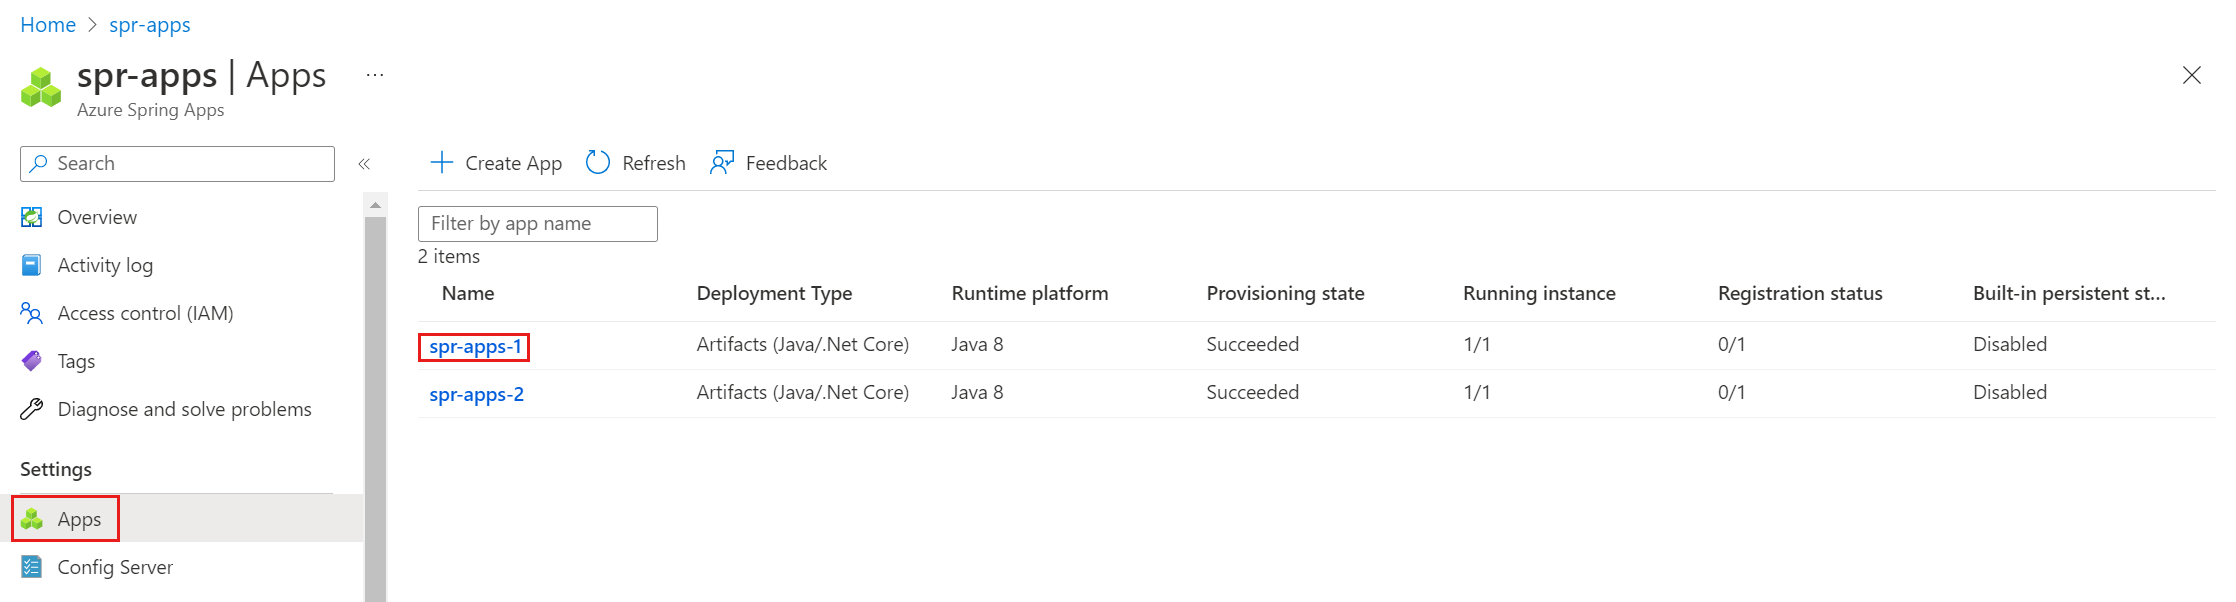2236x602 pixels.
Task: Click the Refresh circular arrow icon
Action: [598, 163]
